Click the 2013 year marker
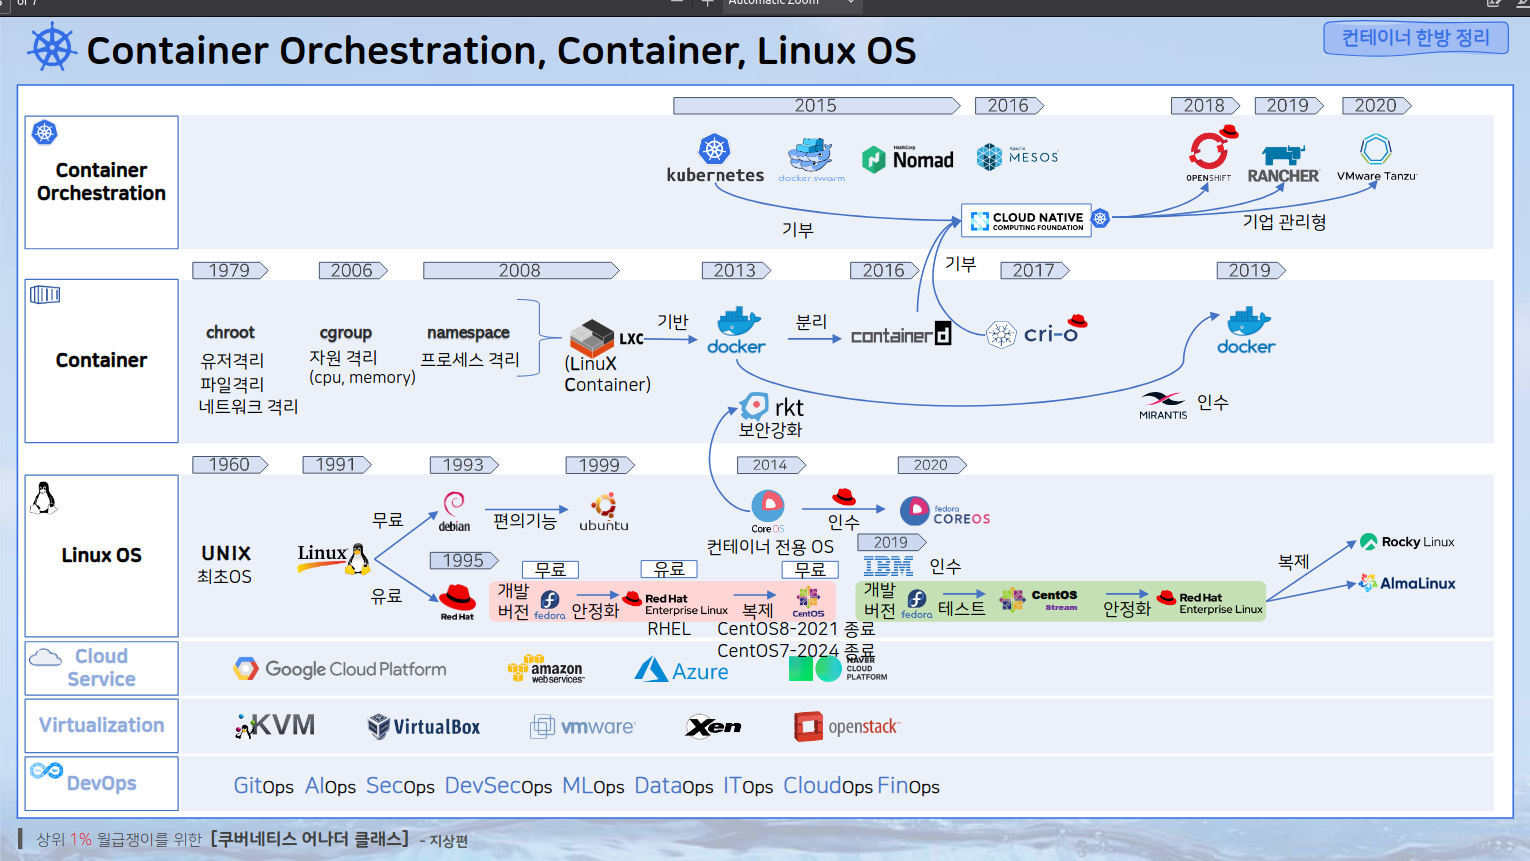Image resolution: width=1530 pixels, height=861 pixels. click(736, 270)
